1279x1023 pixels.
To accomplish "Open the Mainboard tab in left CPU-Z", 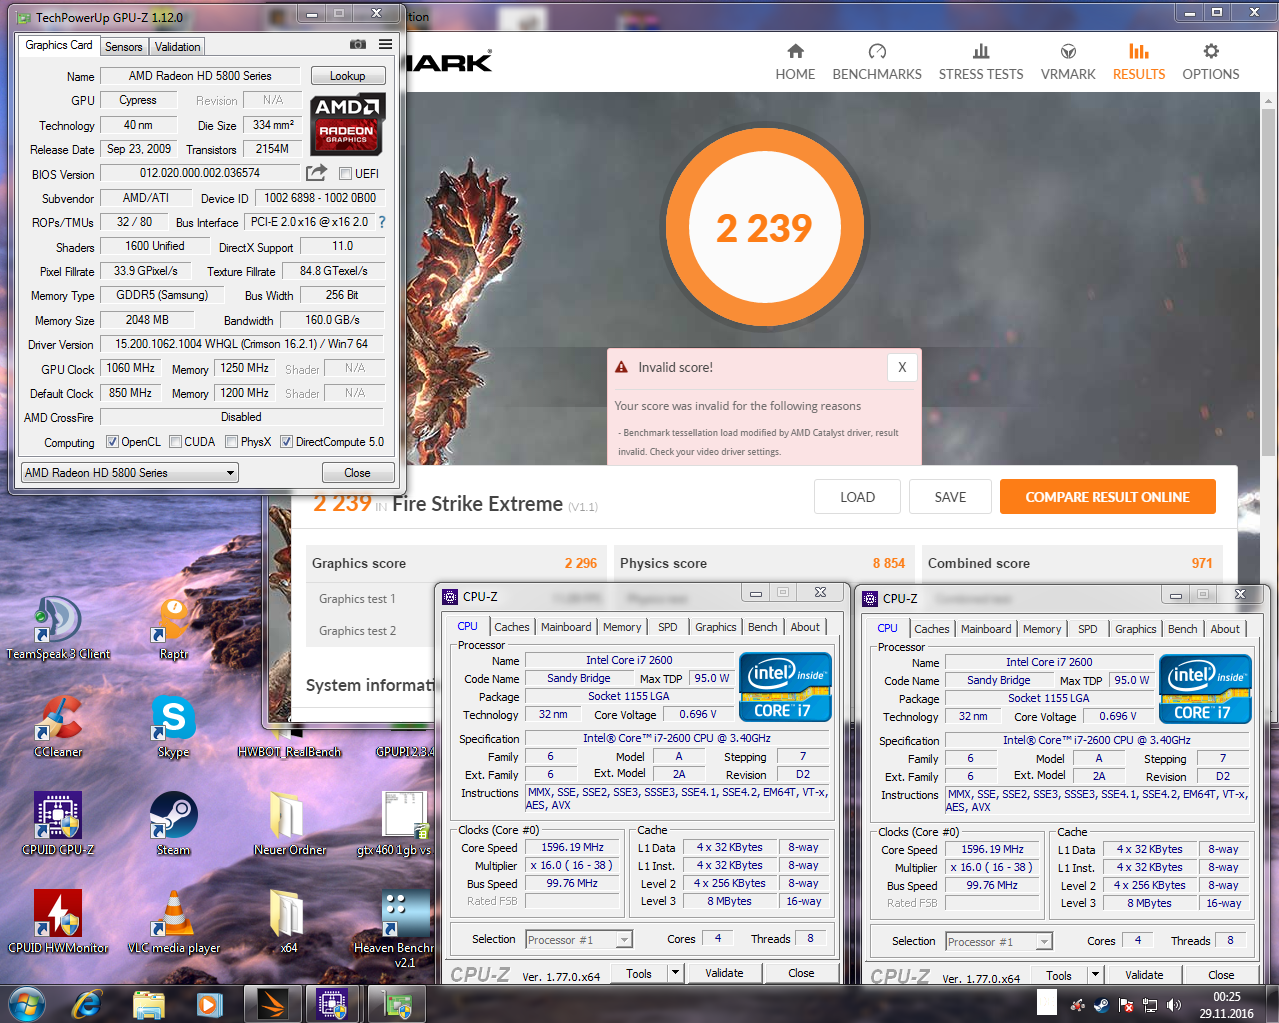I will (x=566, y=627).
